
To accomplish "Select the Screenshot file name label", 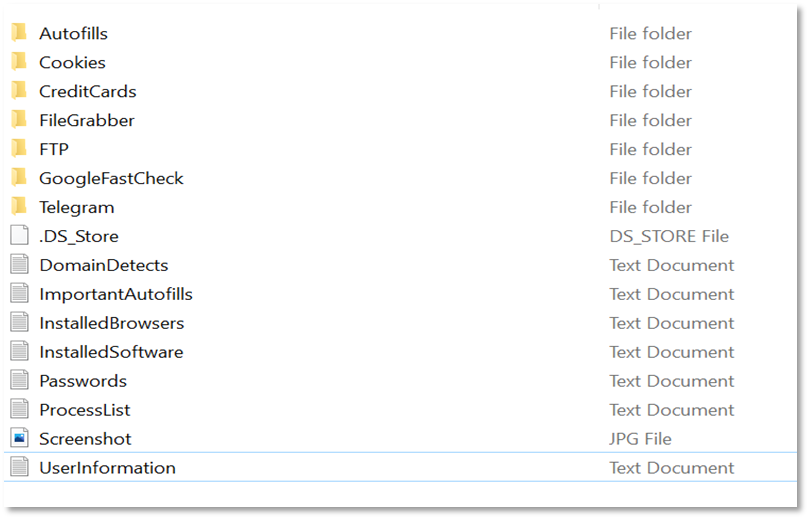I will coord(85,438).
